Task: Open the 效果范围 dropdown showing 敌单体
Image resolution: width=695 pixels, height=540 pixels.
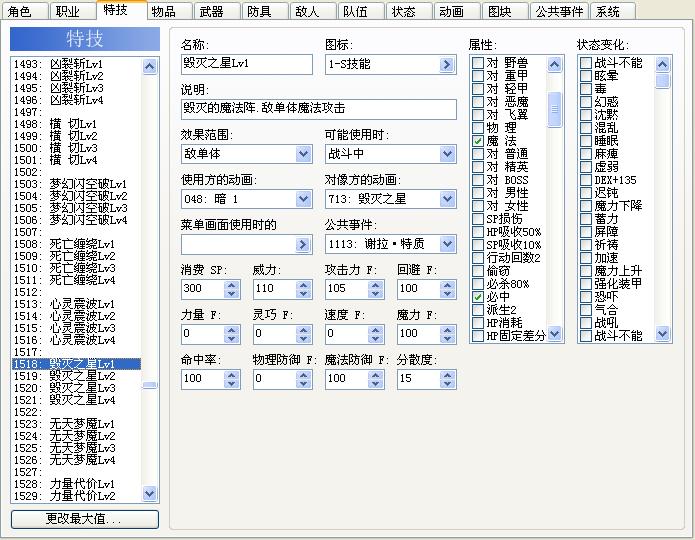Action: click(x=303, y=154)
